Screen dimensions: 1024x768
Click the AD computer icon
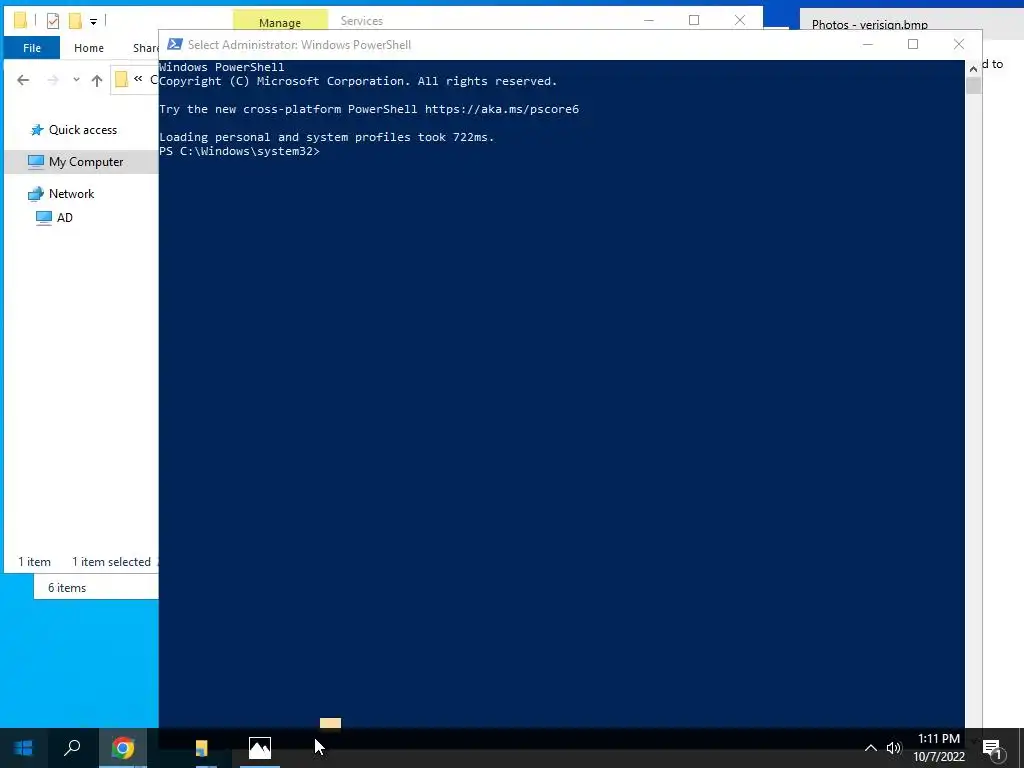[44, 217]
